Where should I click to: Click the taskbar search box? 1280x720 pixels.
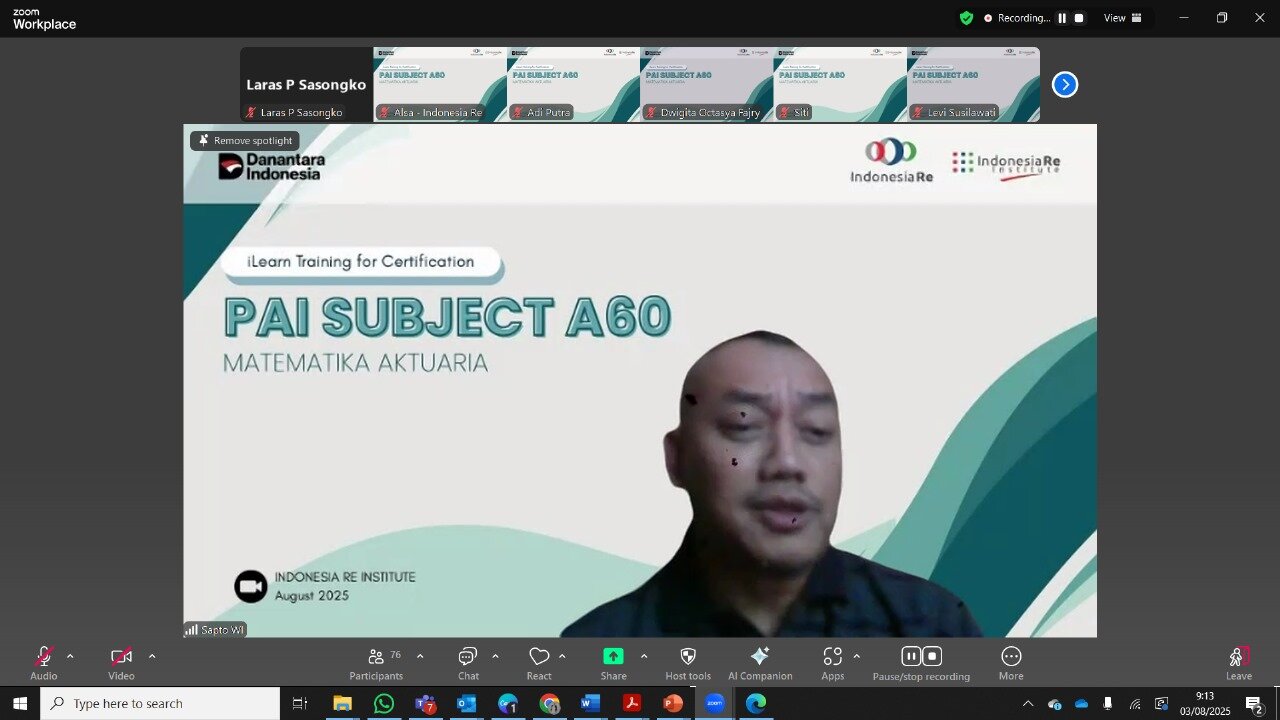[160, 703]
